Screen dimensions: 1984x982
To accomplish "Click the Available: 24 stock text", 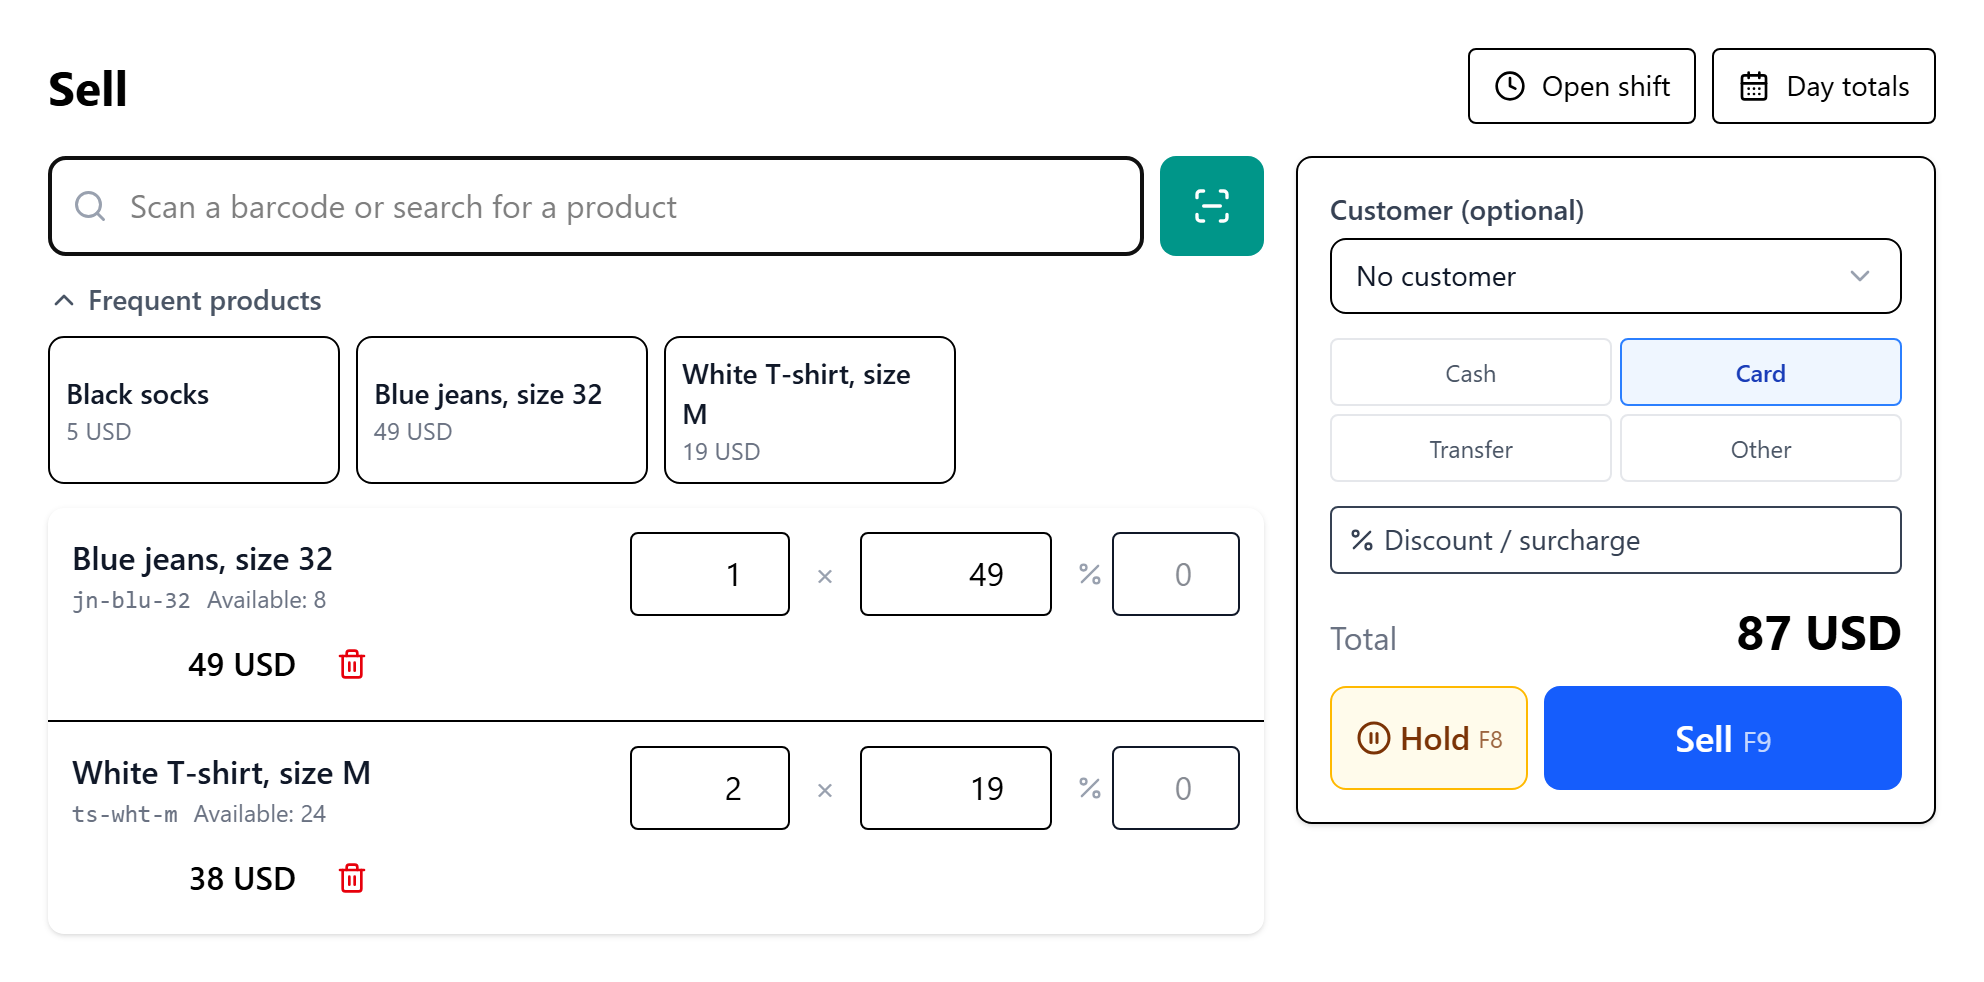I will (260, 814).
